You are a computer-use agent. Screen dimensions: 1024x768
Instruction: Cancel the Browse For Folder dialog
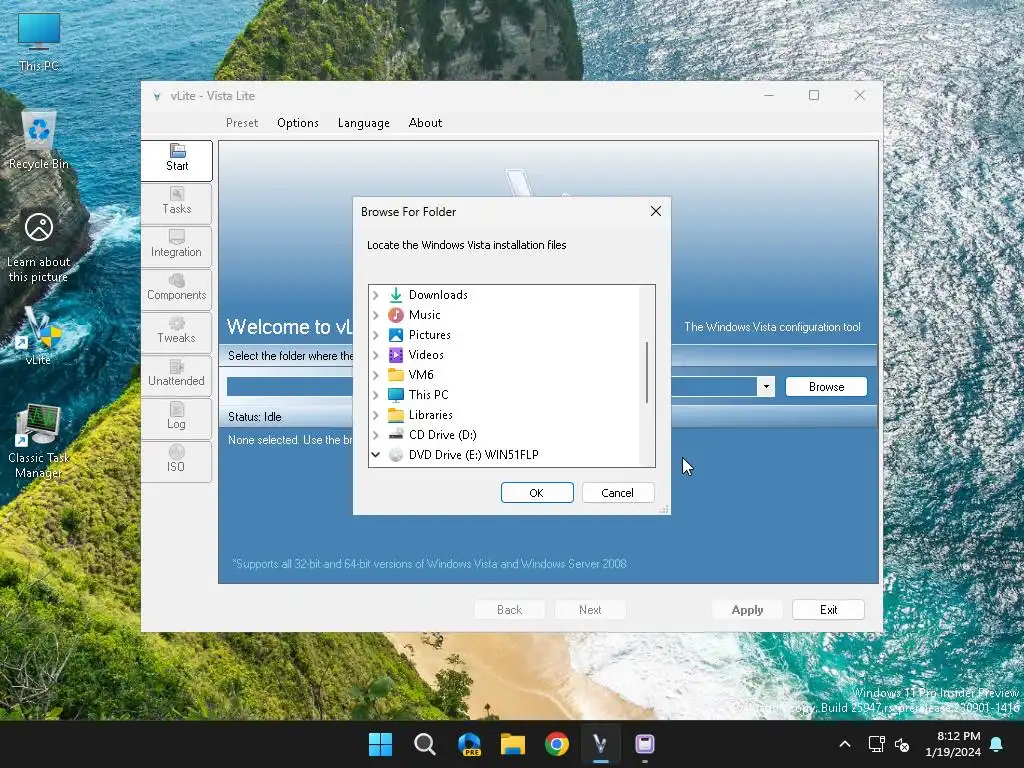(x=618, y=492)
